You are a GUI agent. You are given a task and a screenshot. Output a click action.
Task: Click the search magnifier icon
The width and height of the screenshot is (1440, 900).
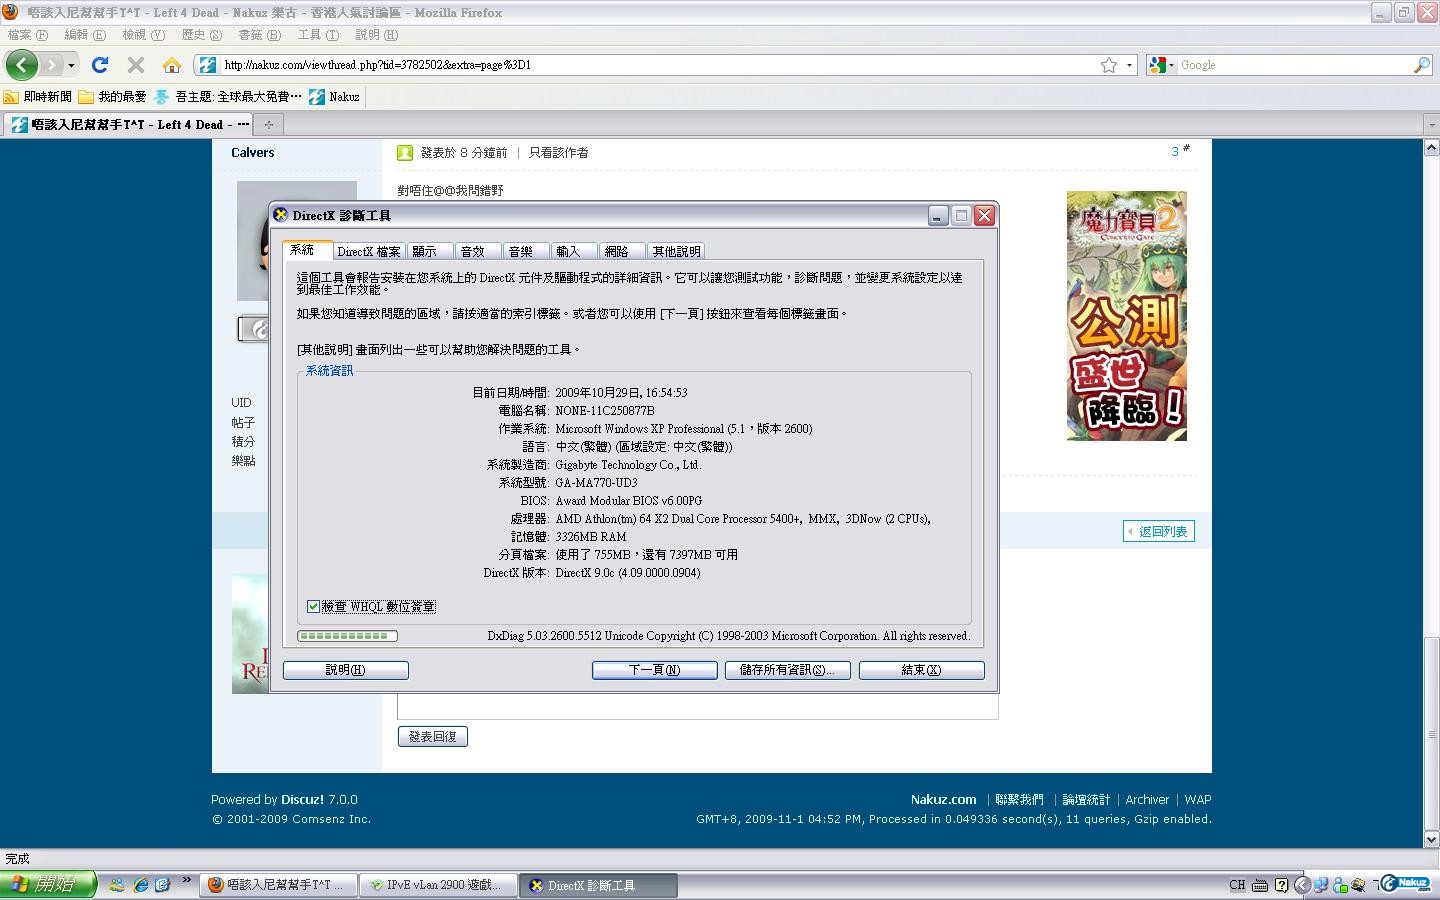[x=1421, y=65]
